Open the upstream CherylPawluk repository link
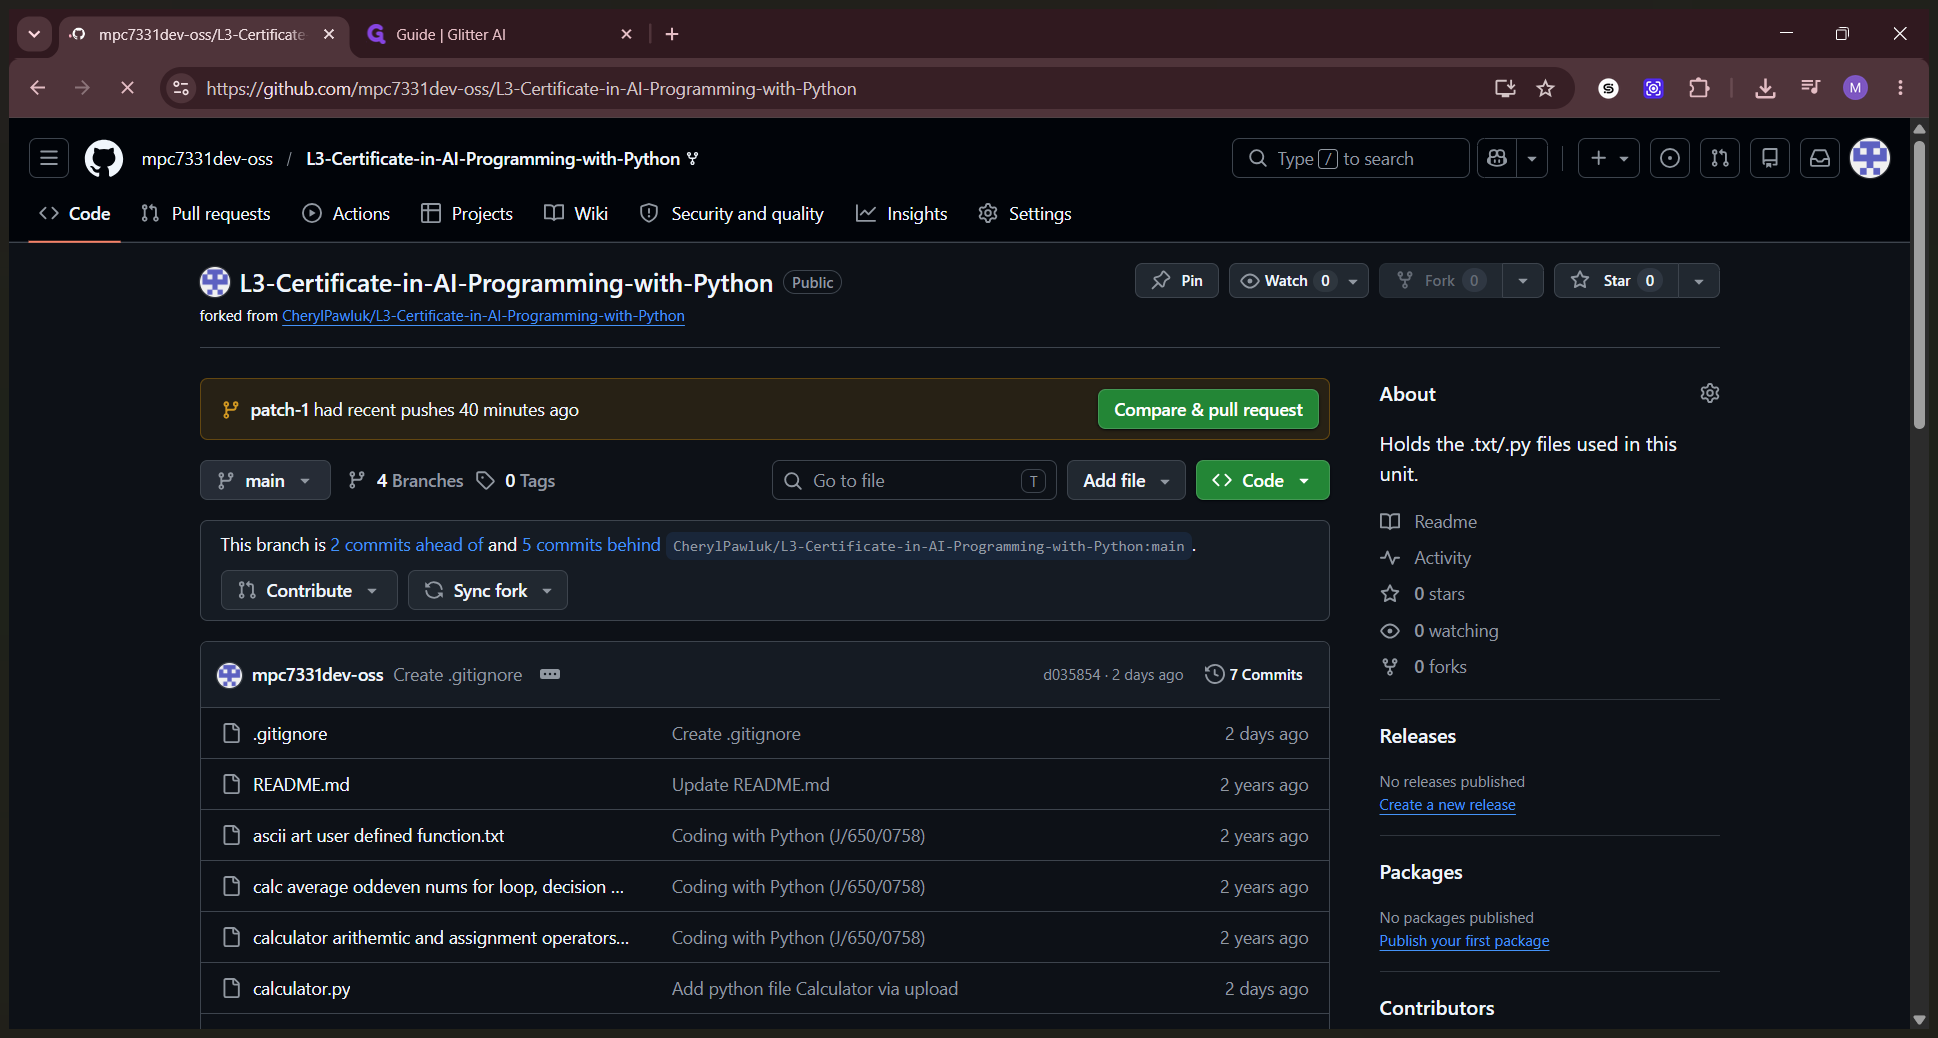The image size is (1938, 1038). [483, 316]
